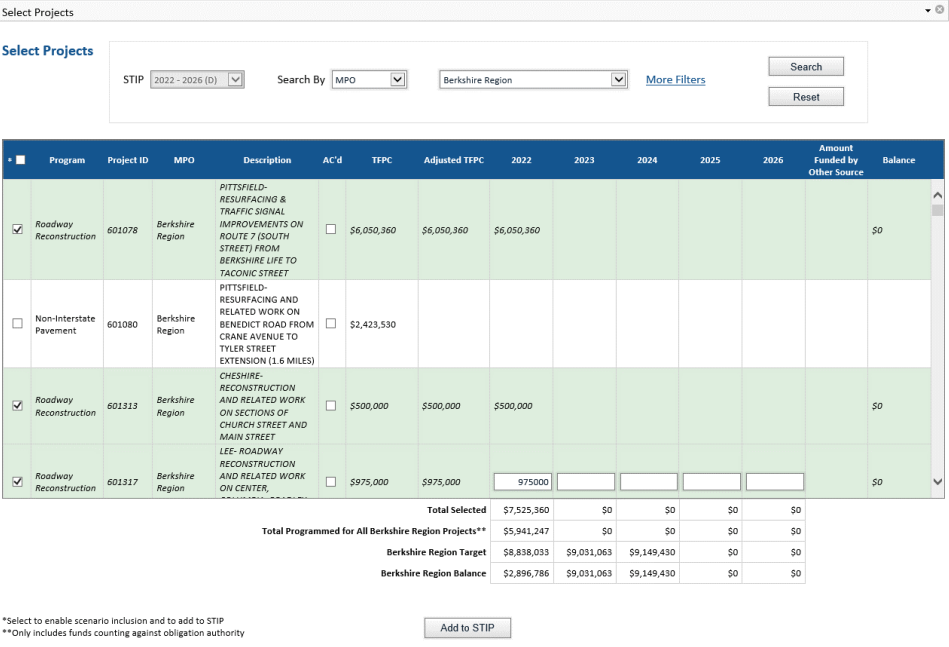
Task: Click the Search button
Action: pos(805,66)
